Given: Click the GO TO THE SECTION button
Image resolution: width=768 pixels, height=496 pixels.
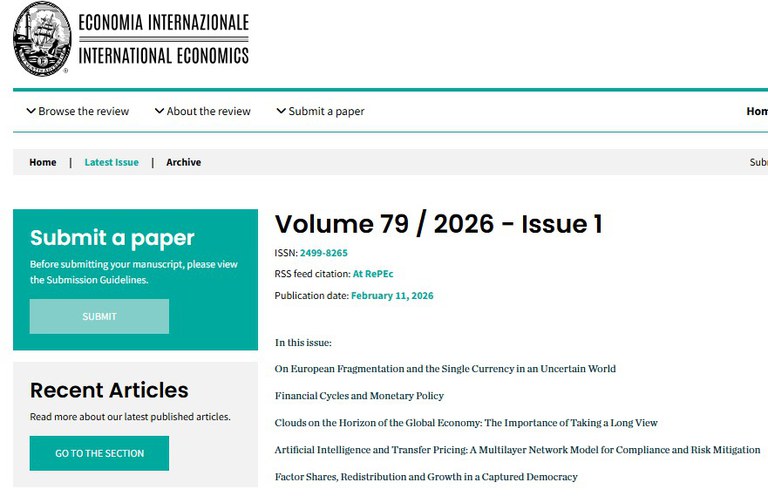Looking at the screenshot, I should 99,453.
